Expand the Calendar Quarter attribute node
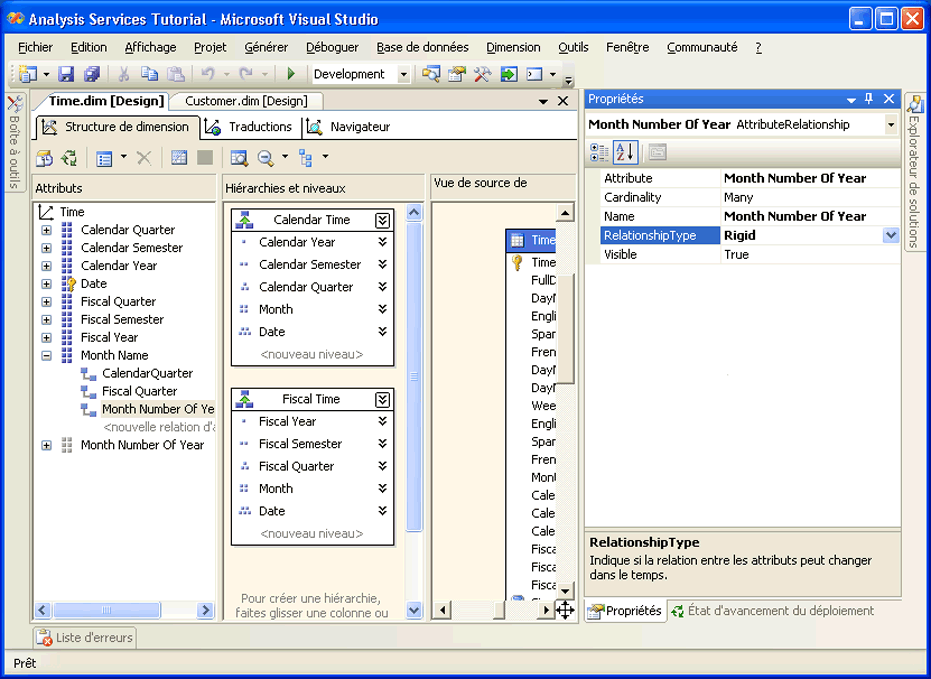 [x=46, y=230]
